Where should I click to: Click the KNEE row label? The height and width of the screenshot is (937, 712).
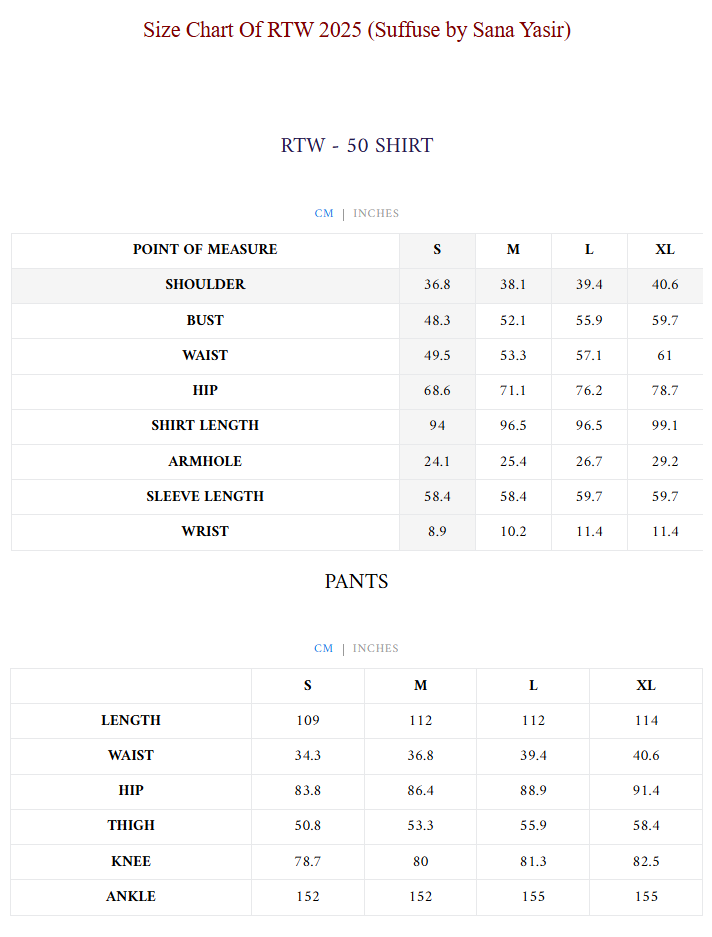(x=131, y=861)
